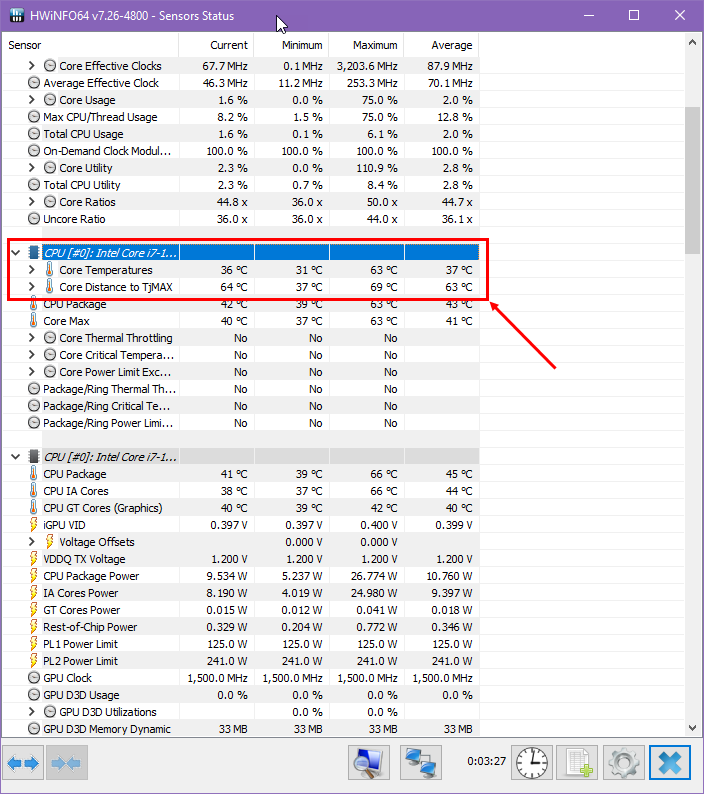Select the PL2 Power Limit row
The height and width of the screenshot is (794, 704).
[x=241, y=661]
